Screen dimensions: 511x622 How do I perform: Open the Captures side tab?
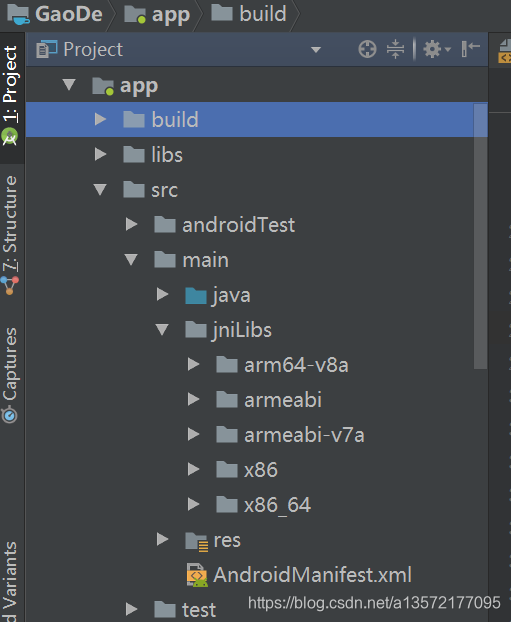tap(10, 375)
